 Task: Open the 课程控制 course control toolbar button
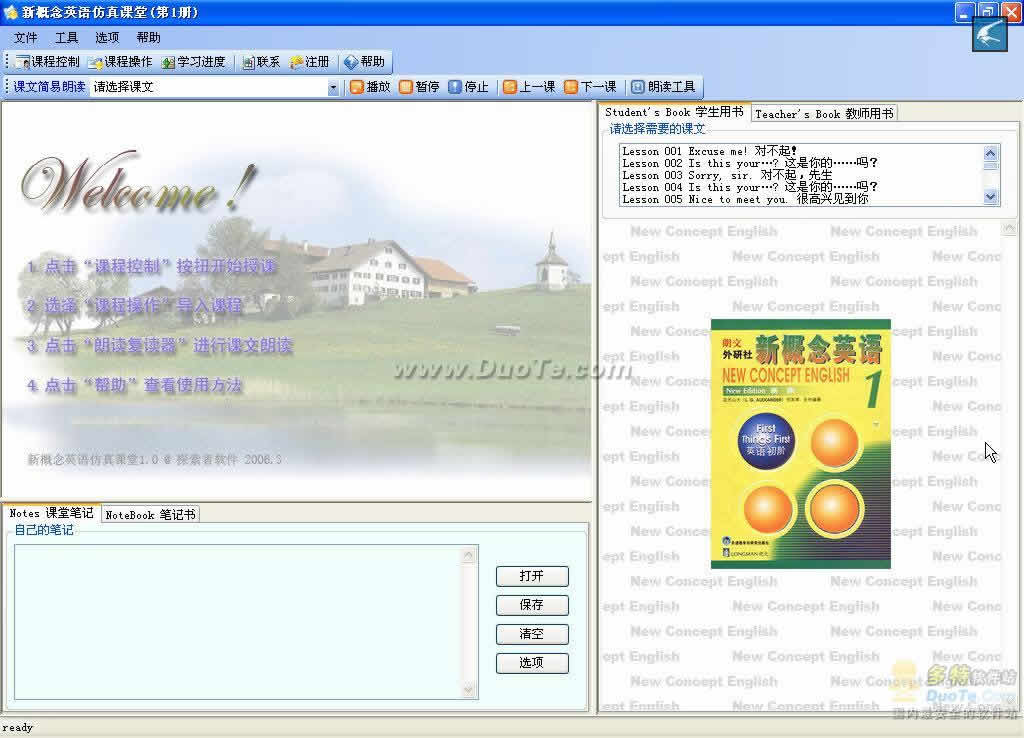[x=47, y=62]
